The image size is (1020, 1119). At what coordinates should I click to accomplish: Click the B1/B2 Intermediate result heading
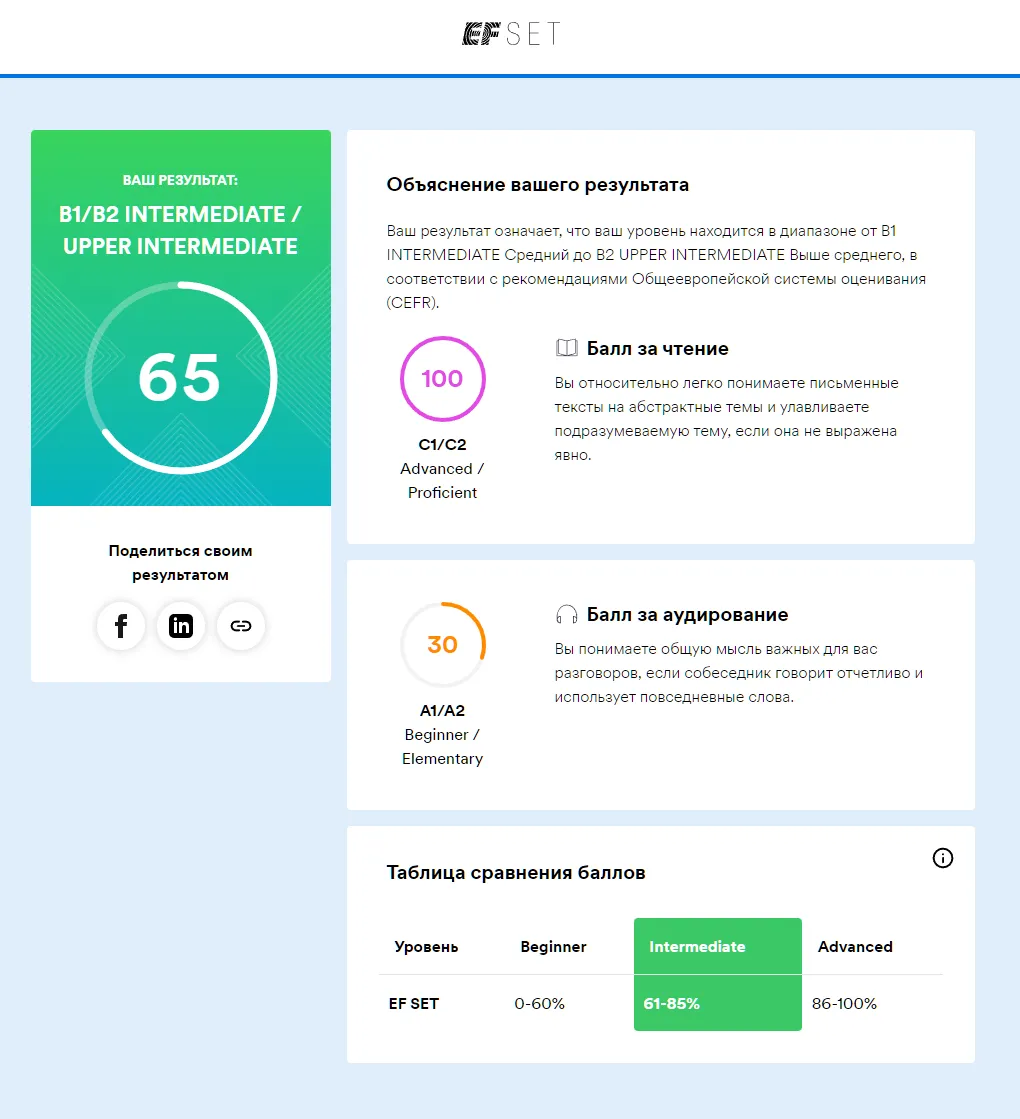pyautogui.click(x=180, y=230)
